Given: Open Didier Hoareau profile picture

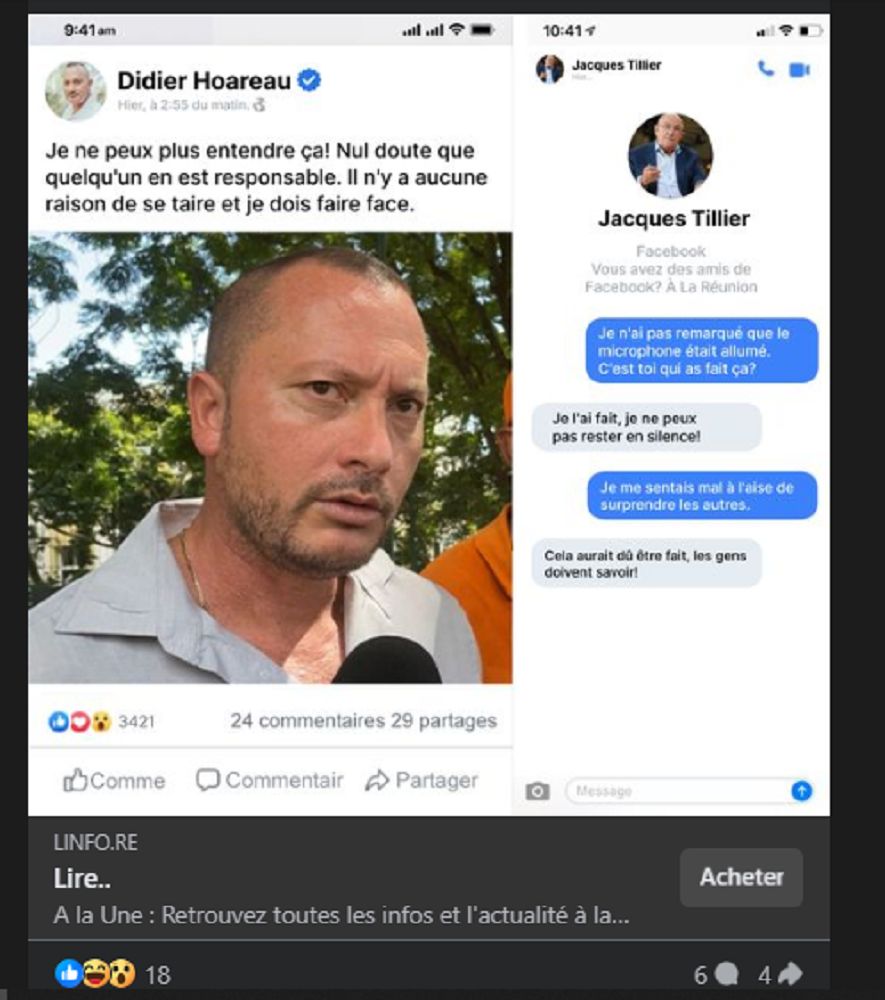Looking at the screenshot, I should point(75,91).
